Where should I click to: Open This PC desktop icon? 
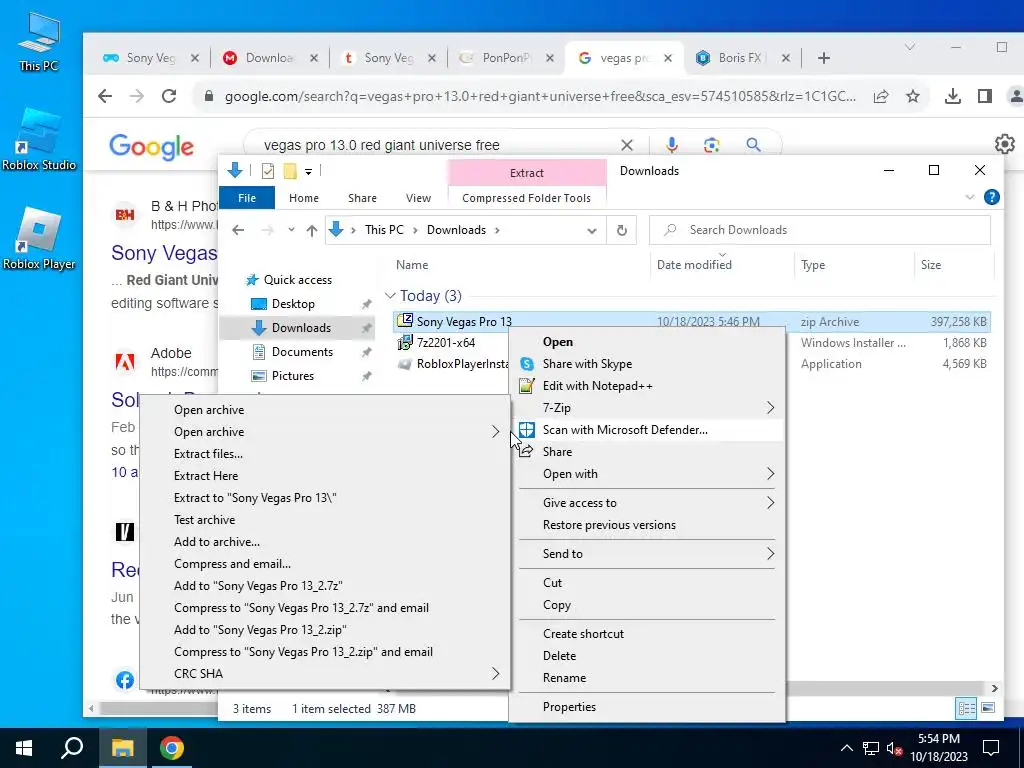(x=39, y=41)
